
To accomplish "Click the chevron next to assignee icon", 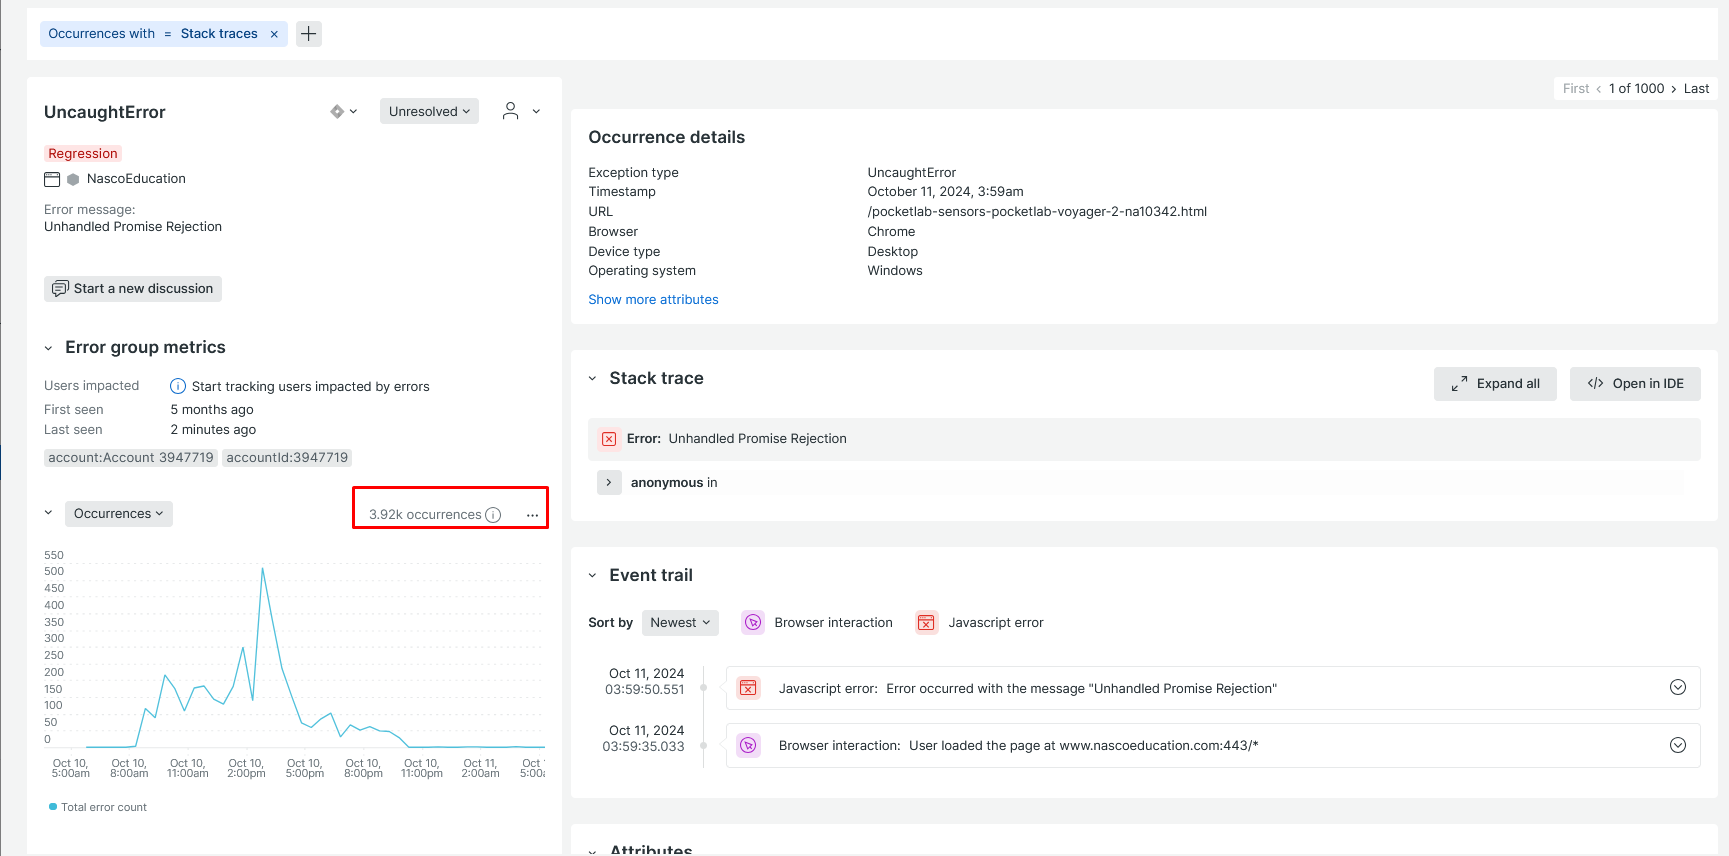I will [536, 111].
